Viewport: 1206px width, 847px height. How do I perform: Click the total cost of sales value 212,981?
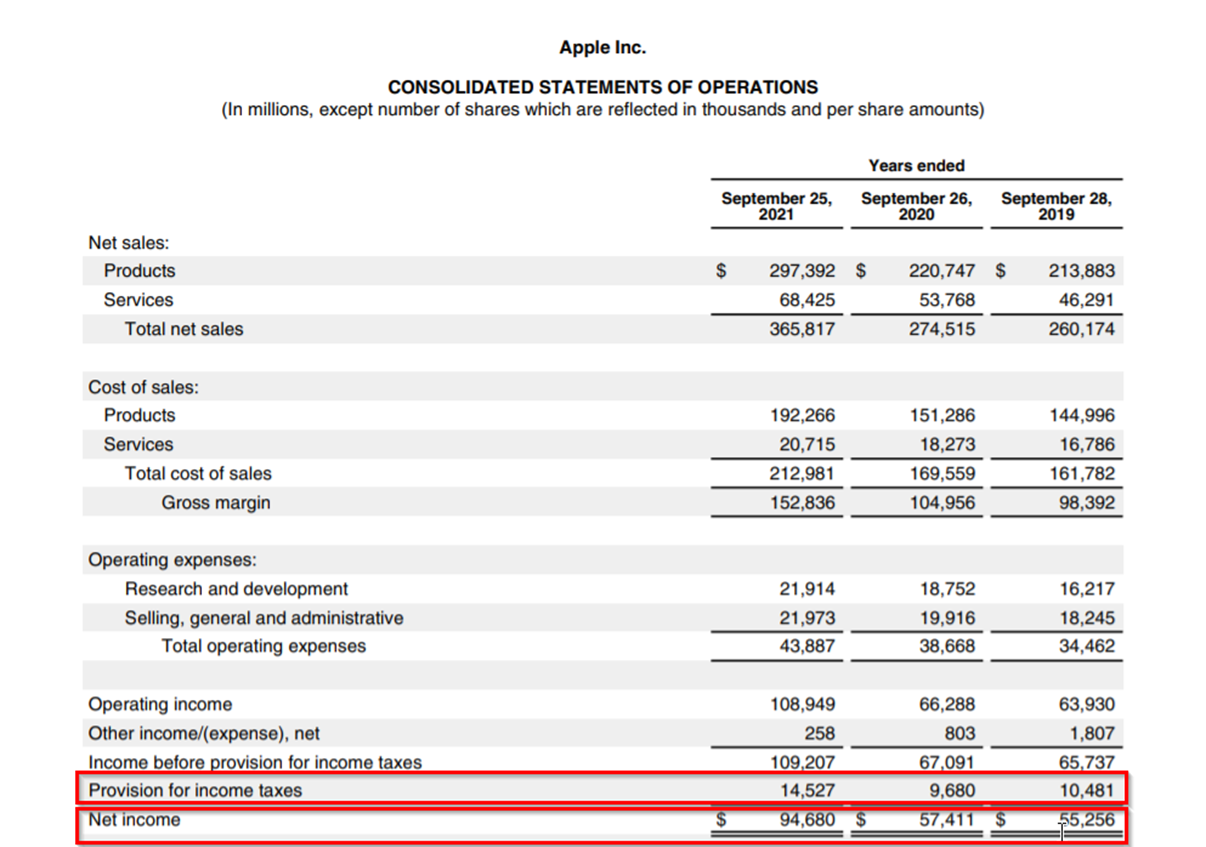pyautogui.click(x=802, y=474)
